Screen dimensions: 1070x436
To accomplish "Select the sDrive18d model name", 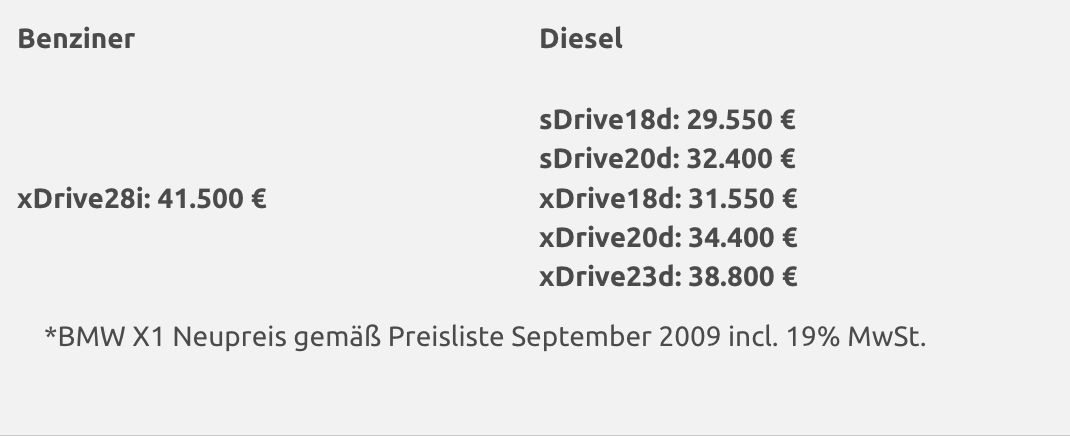I will (x=608, y=120).
